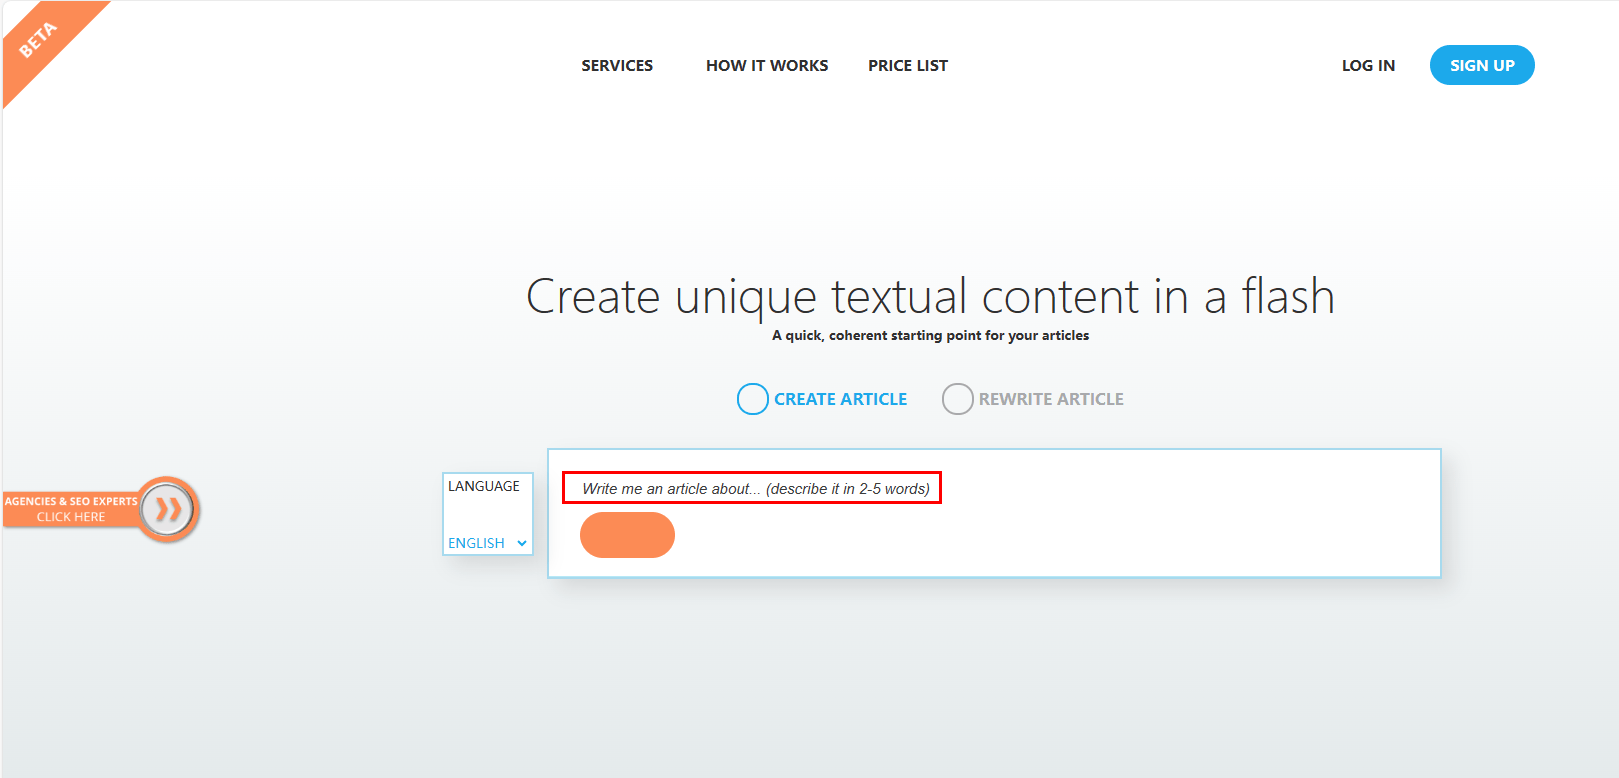Viewport: 1619px width, 778px height.
Task: Click the REWRITE ARTICLE text label
Action: pyautogui.click(x=1051, y=399)
